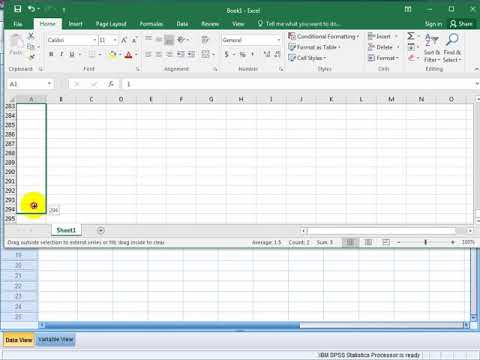Viewport: 480px width, 360px height.
Task: Undo last action in Quick Access Toolbar
Action: pyautogui.click(x=31, y=9)
